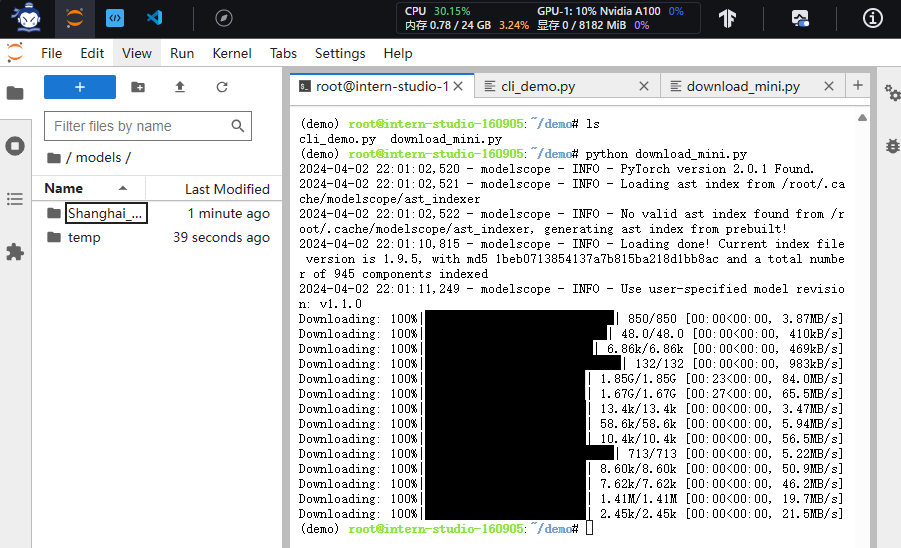The width and height of the screenshot is (901, 548).
Task: Open the Property Inspector gears icon
Action: click(892, 92)
